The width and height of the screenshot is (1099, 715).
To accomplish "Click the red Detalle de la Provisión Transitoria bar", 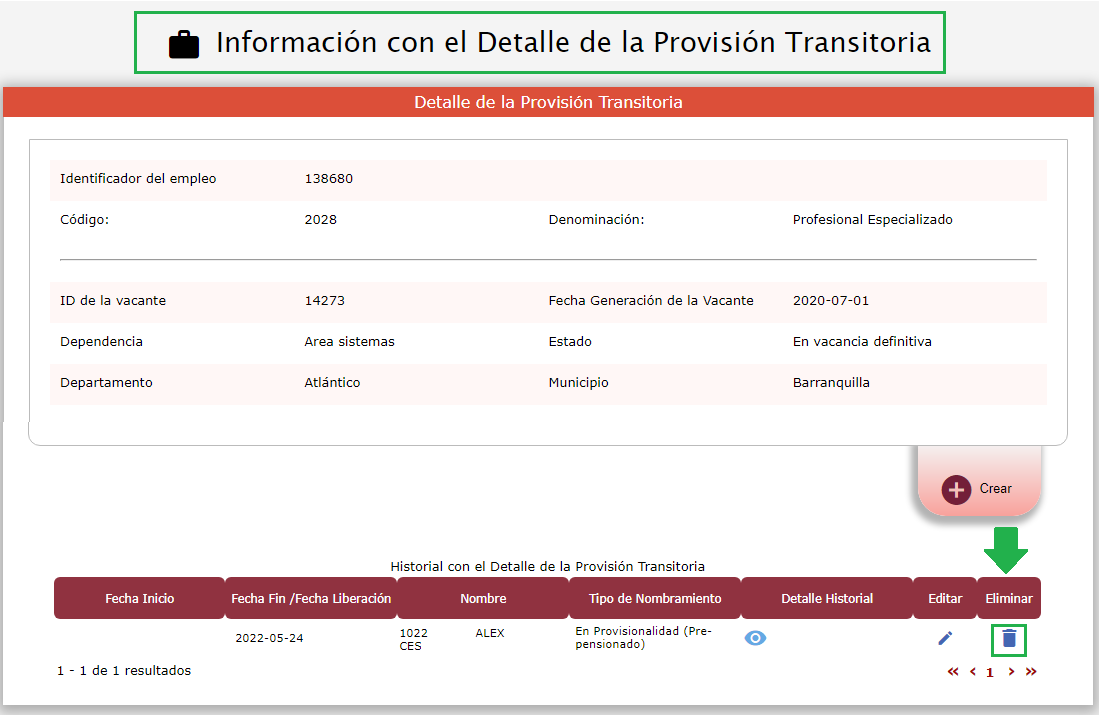I will (549, 102).
